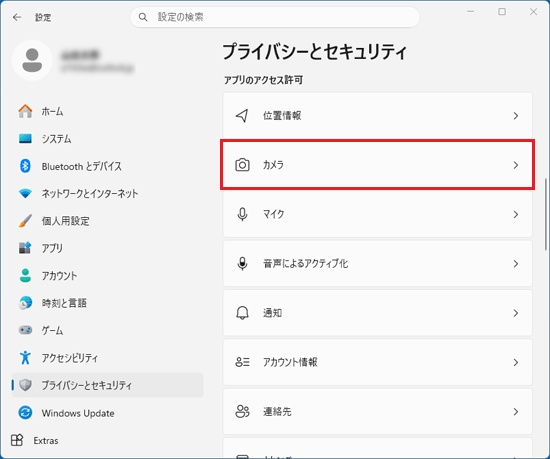The image size is (550, 459).
Task: Open the 通知 permission label
Action: tap(273, 313)
